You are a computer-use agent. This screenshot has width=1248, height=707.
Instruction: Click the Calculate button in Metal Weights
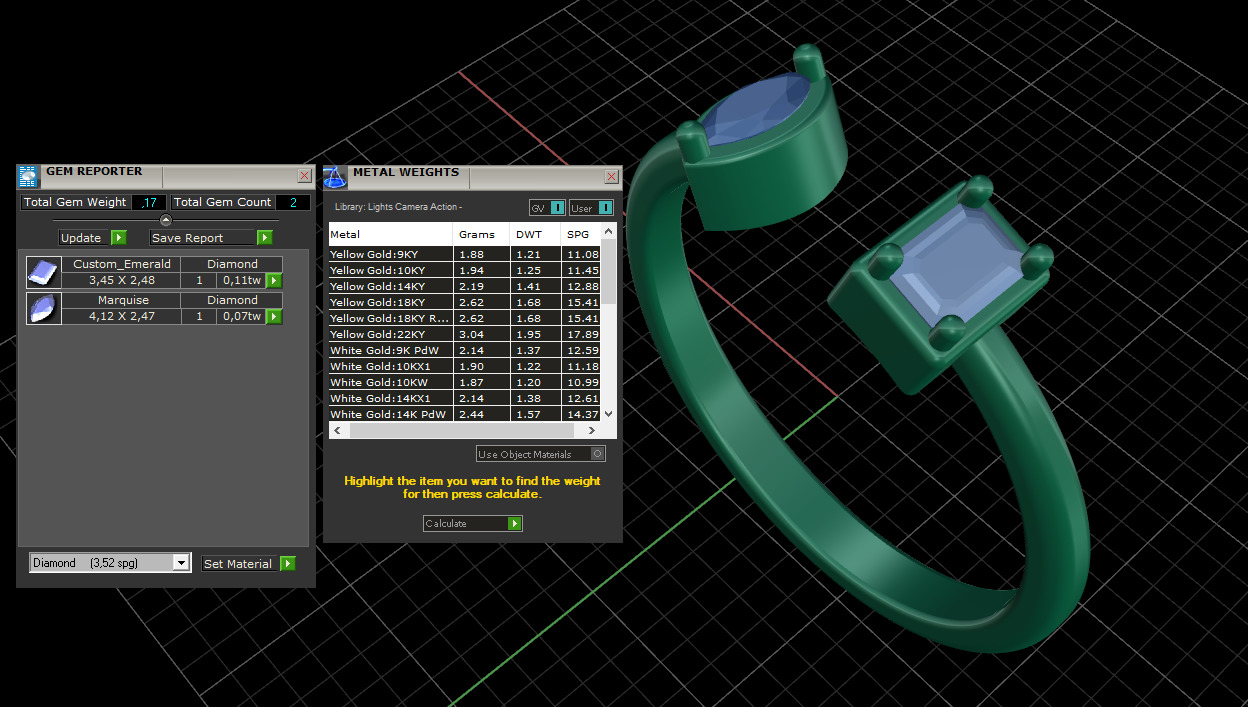pos(473,524)
